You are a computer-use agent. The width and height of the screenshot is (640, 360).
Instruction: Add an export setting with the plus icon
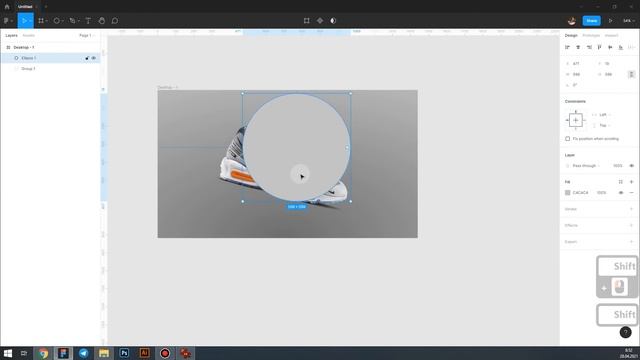click(x=631, y=242)
